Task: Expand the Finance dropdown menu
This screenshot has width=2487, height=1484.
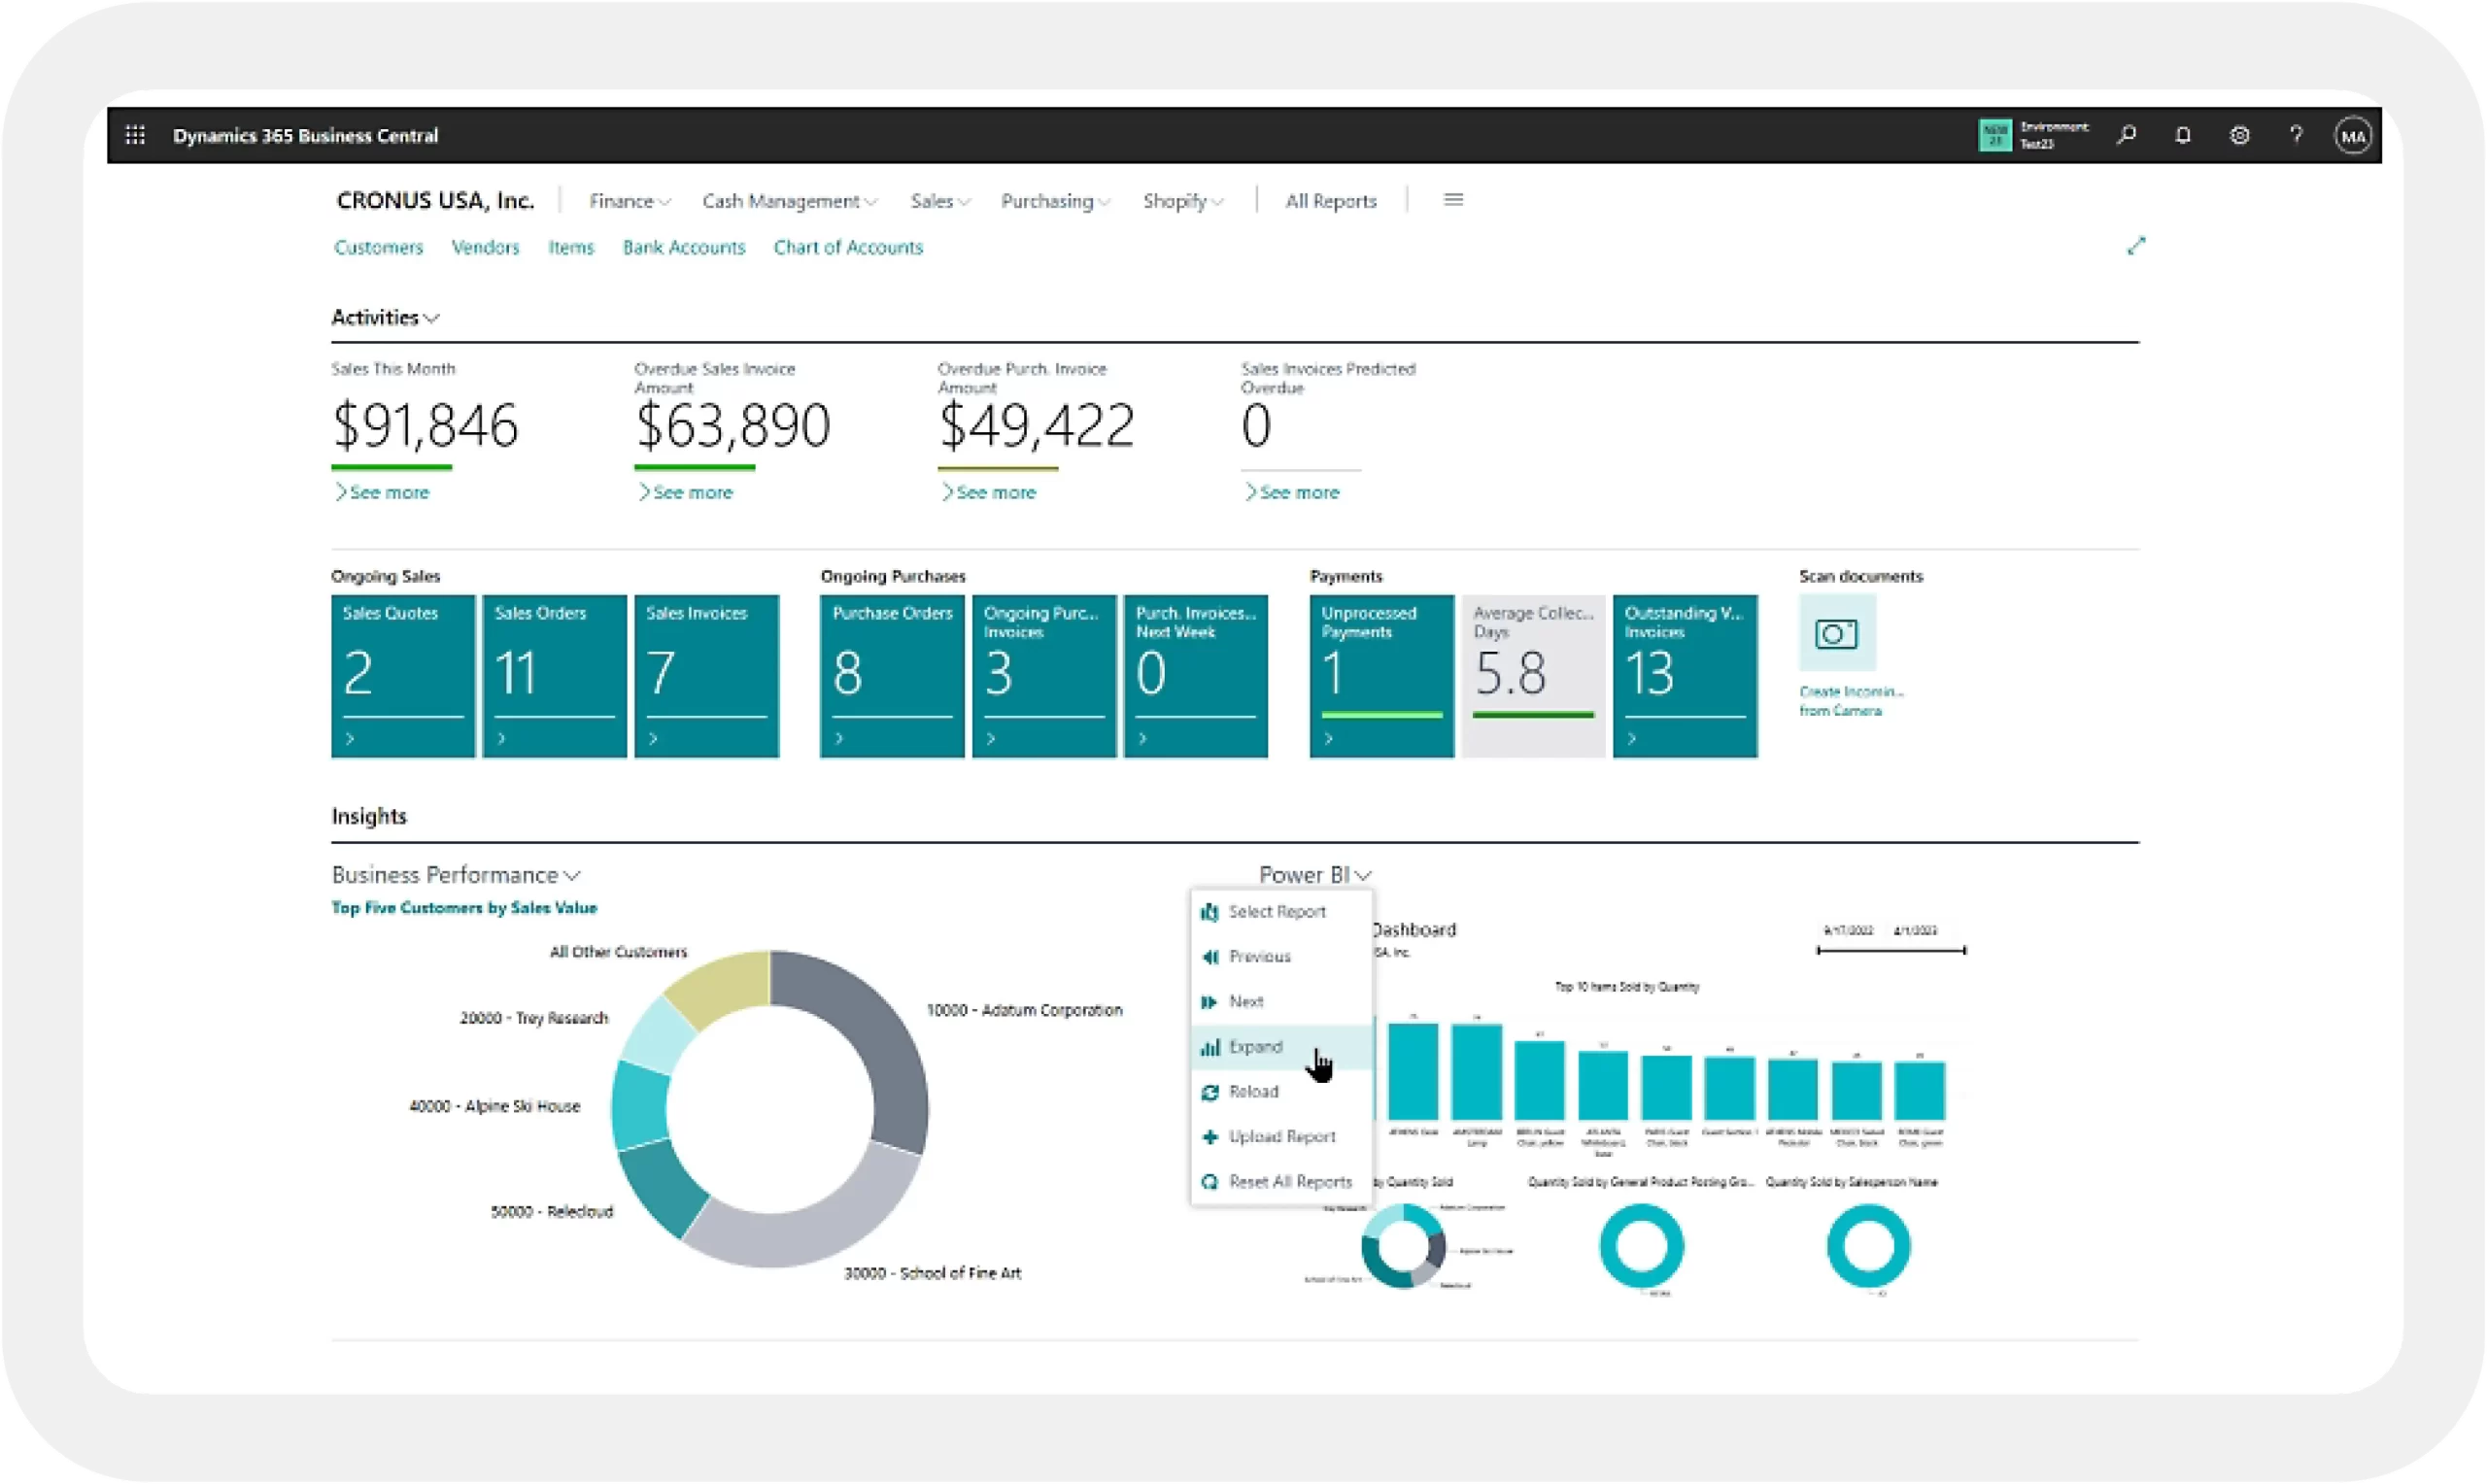Action: (x=629, y=201)
